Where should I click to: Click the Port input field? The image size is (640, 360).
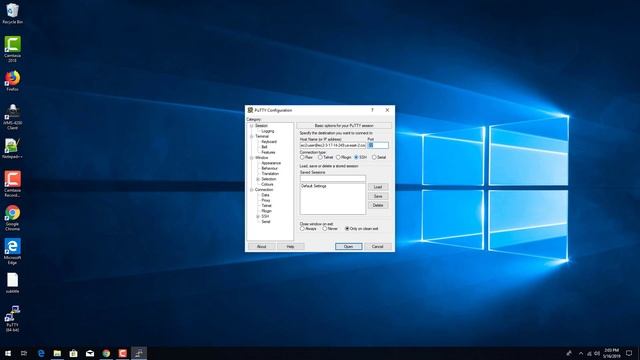[x=378, y=145]
